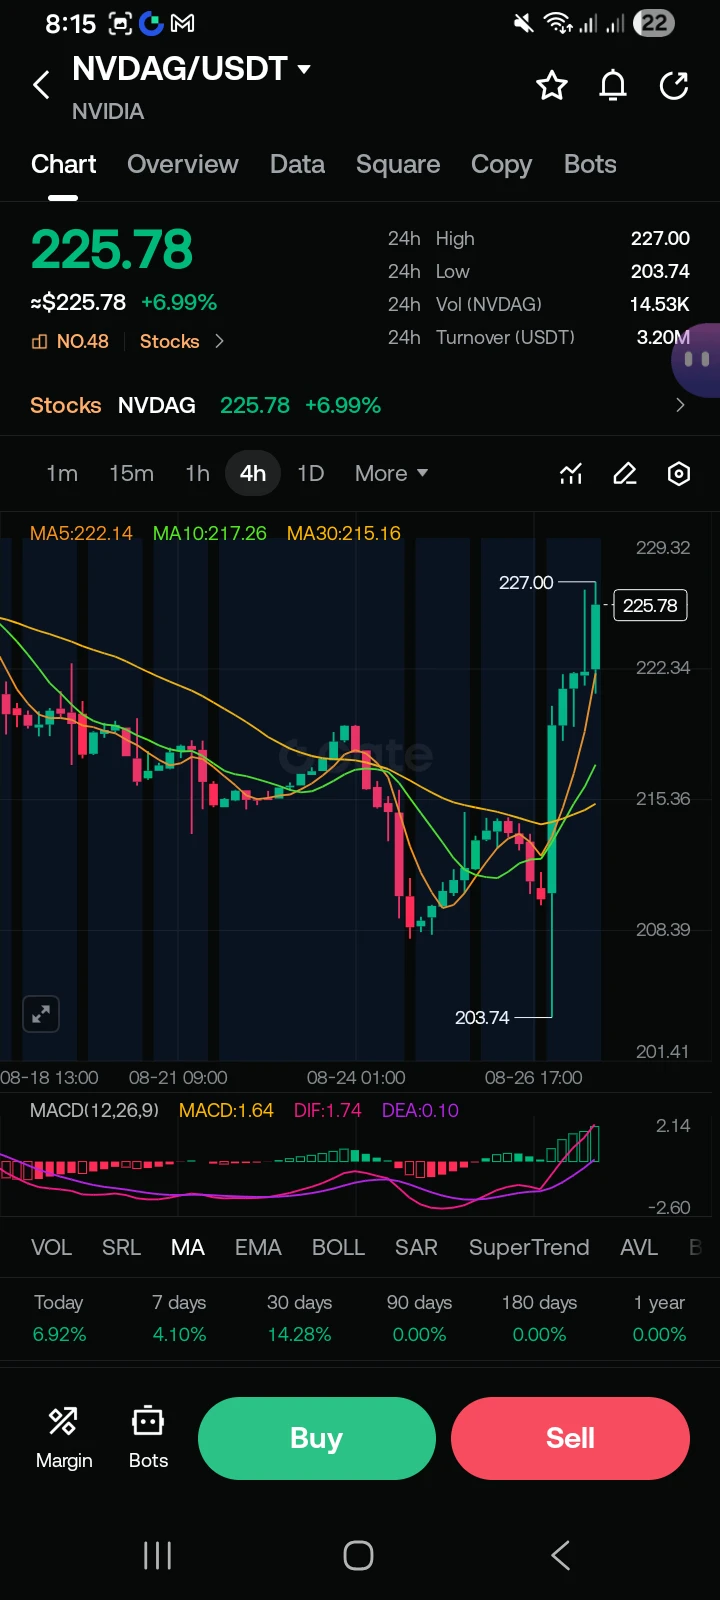Switch to the Bots tab

[x=590, y=164]
